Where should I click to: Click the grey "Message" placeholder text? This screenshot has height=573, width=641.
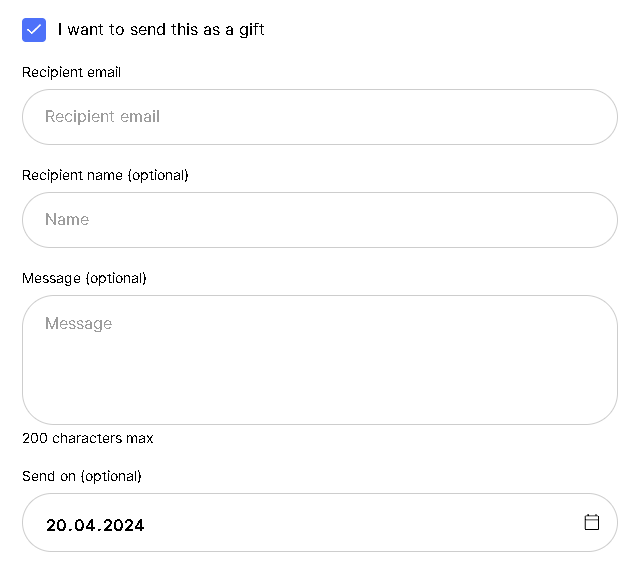[78, 324]
